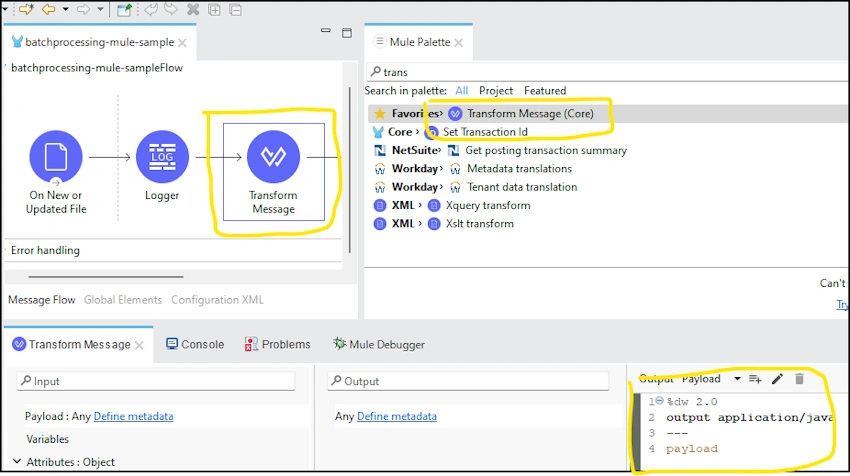Switch to the Configuration XML view tab
Screen dimensions: 850x476
pyautogui.click(x=217, y=300)
